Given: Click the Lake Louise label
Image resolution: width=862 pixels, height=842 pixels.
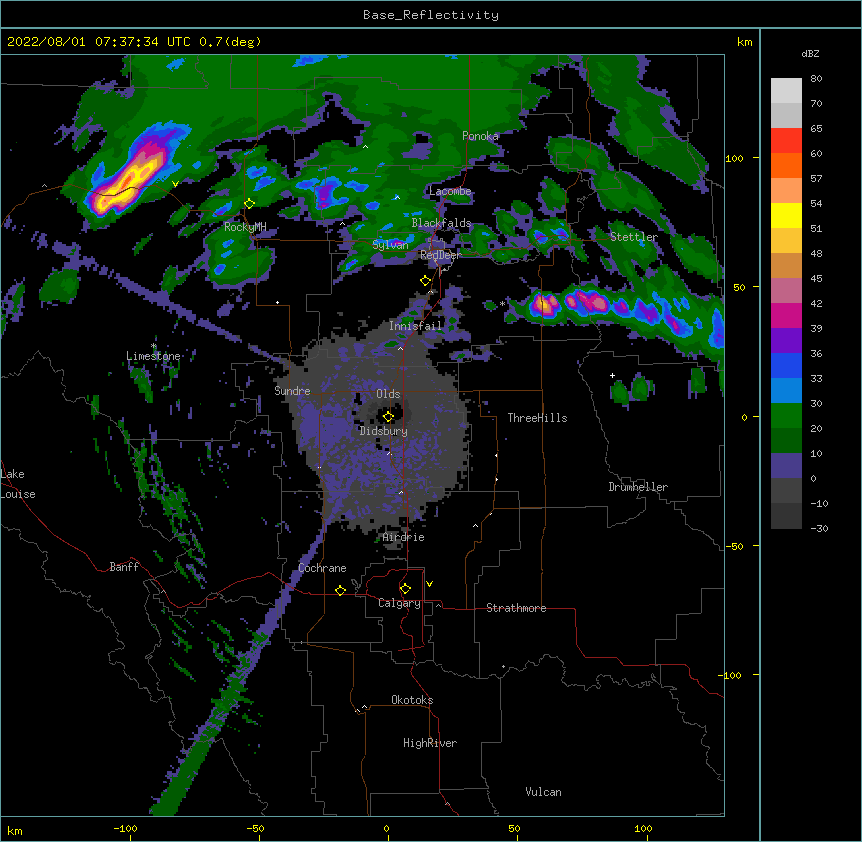Looking at the screenshot, I should pyautogui.click(x=18, y=484).
